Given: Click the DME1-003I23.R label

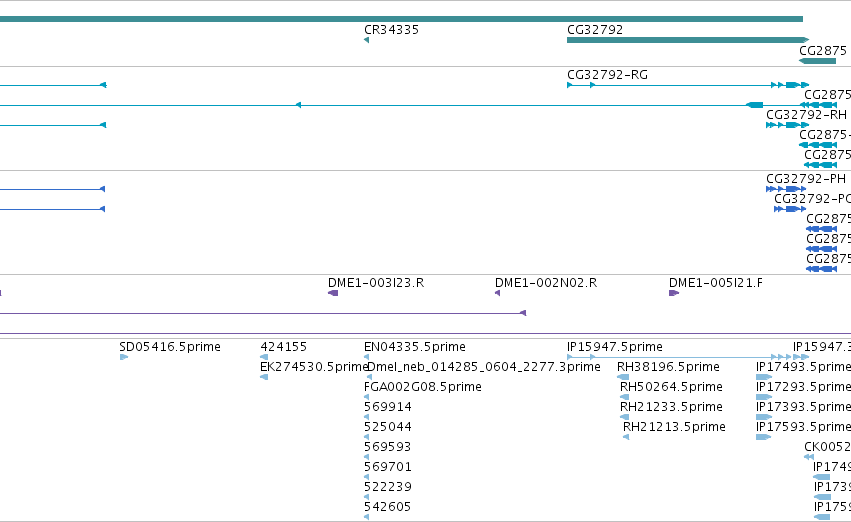Looking at the screenshot, I should point(376,283).
